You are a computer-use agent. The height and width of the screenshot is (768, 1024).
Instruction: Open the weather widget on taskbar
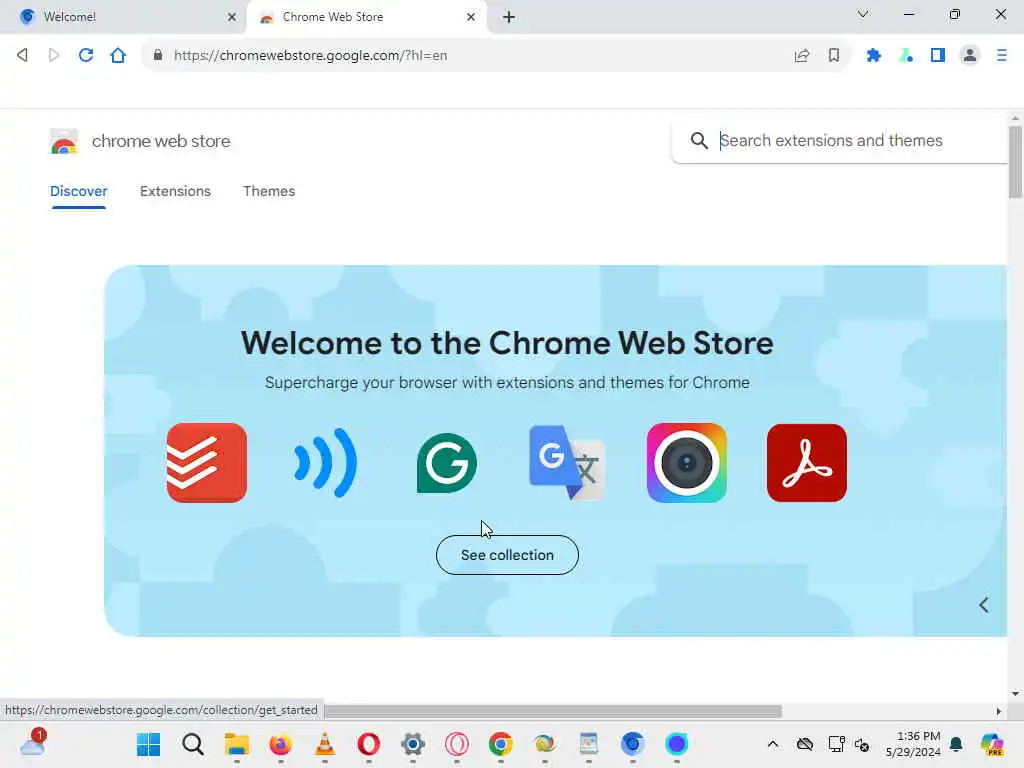point(33,743)
